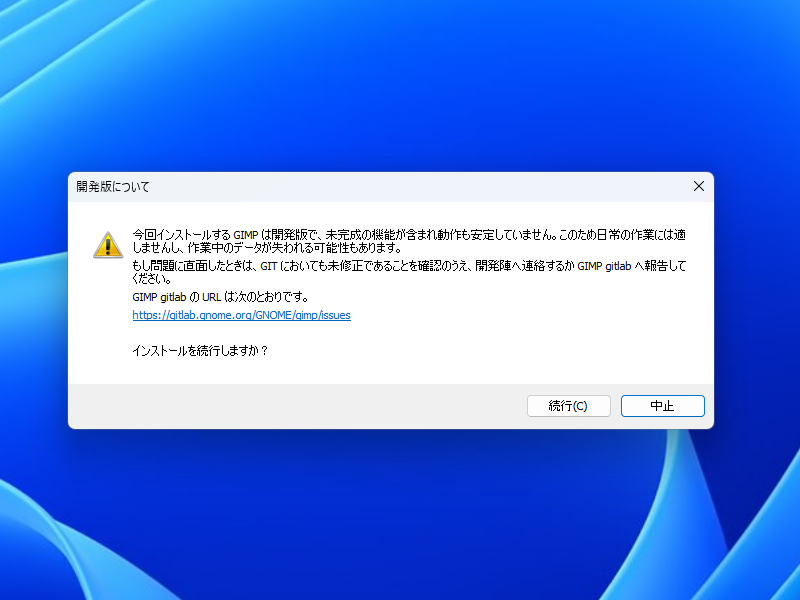Click 続行(C) to continue installation

coord(568,405)
